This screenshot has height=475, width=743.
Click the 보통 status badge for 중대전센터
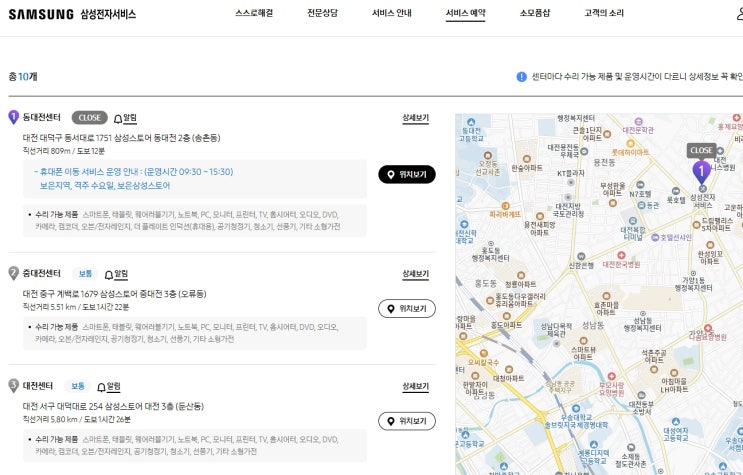click(x=85, y=274)
